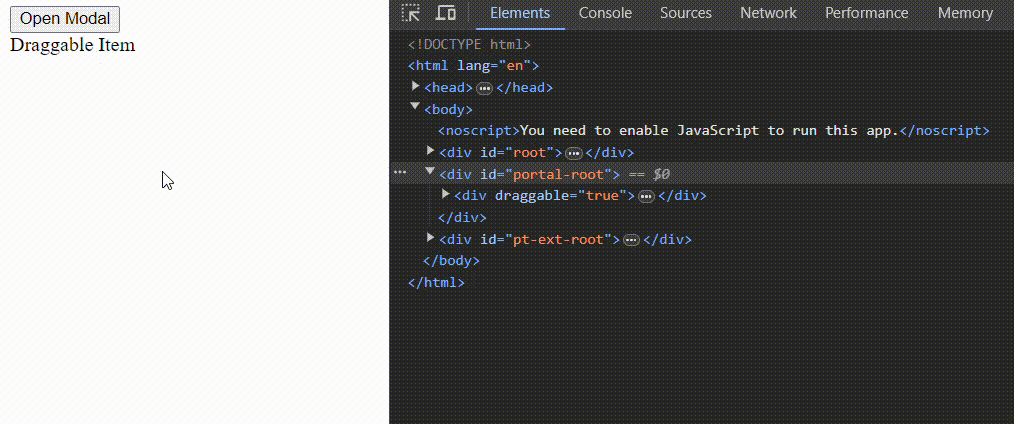Go to the Network tab
Viewport: 1014px width, 424px height.
click(768, 13)
